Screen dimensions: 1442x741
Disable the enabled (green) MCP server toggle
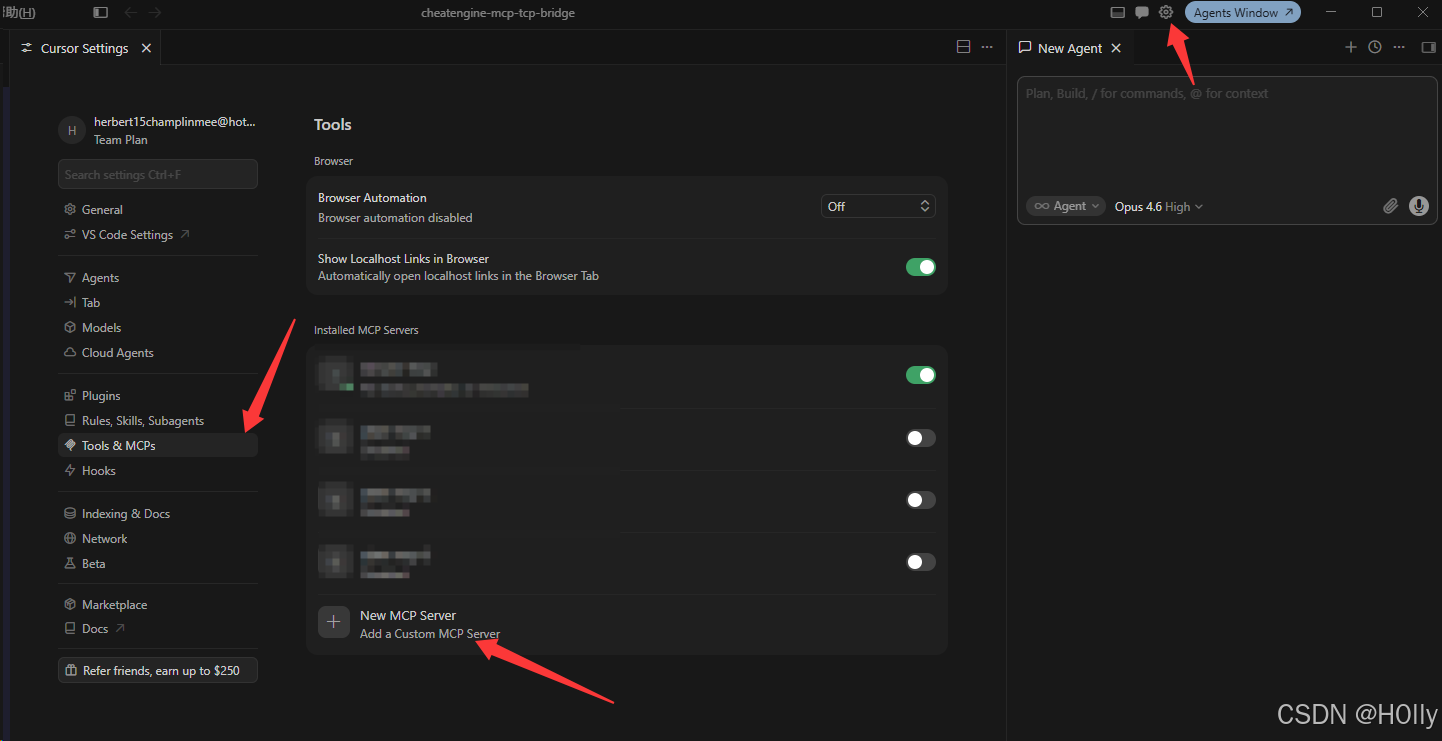921,375
